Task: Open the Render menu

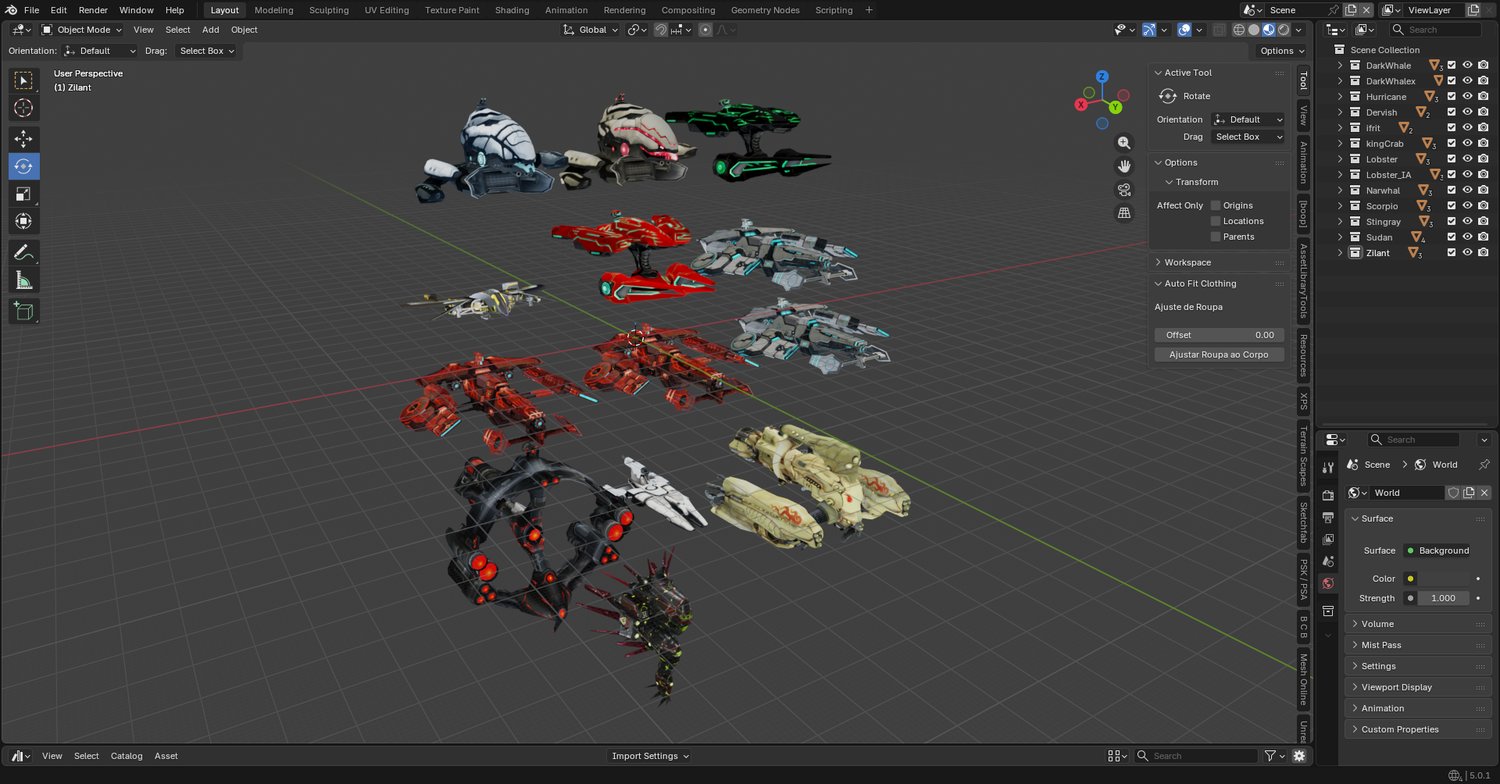Action: click(x=93, y=10)
